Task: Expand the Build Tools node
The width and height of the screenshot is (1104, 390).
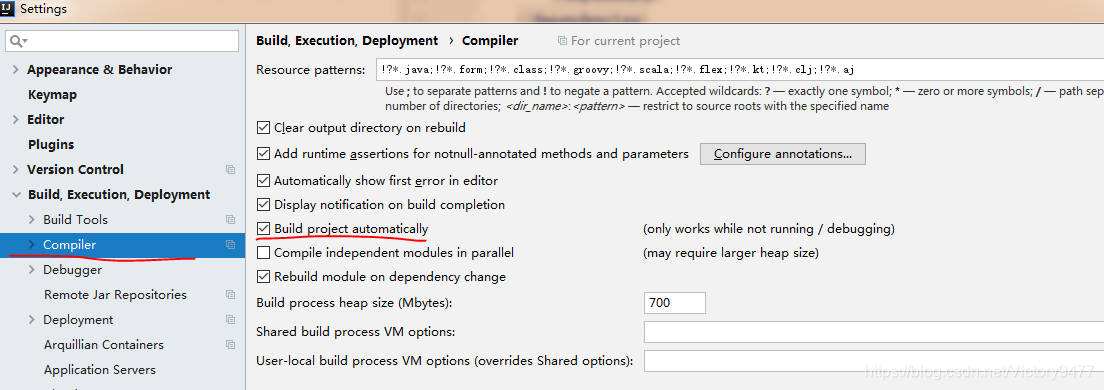Action: (x=32, y=220)
